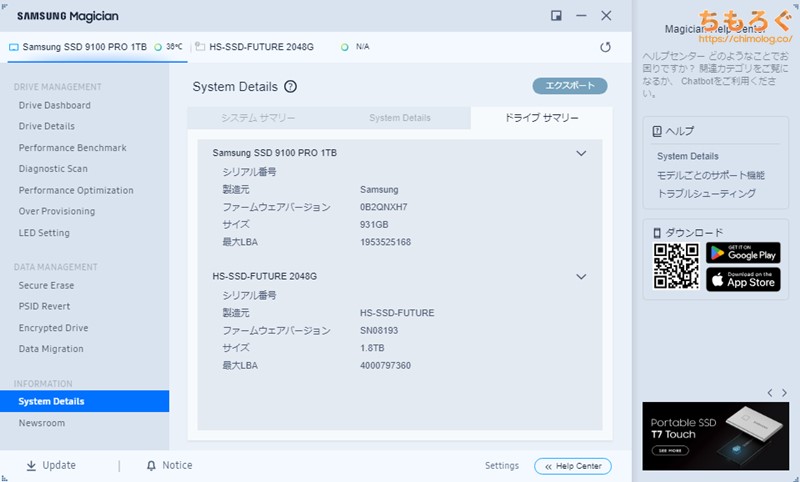Click the download QR code
The image size is (800, 482).
[x=676, y=266]
